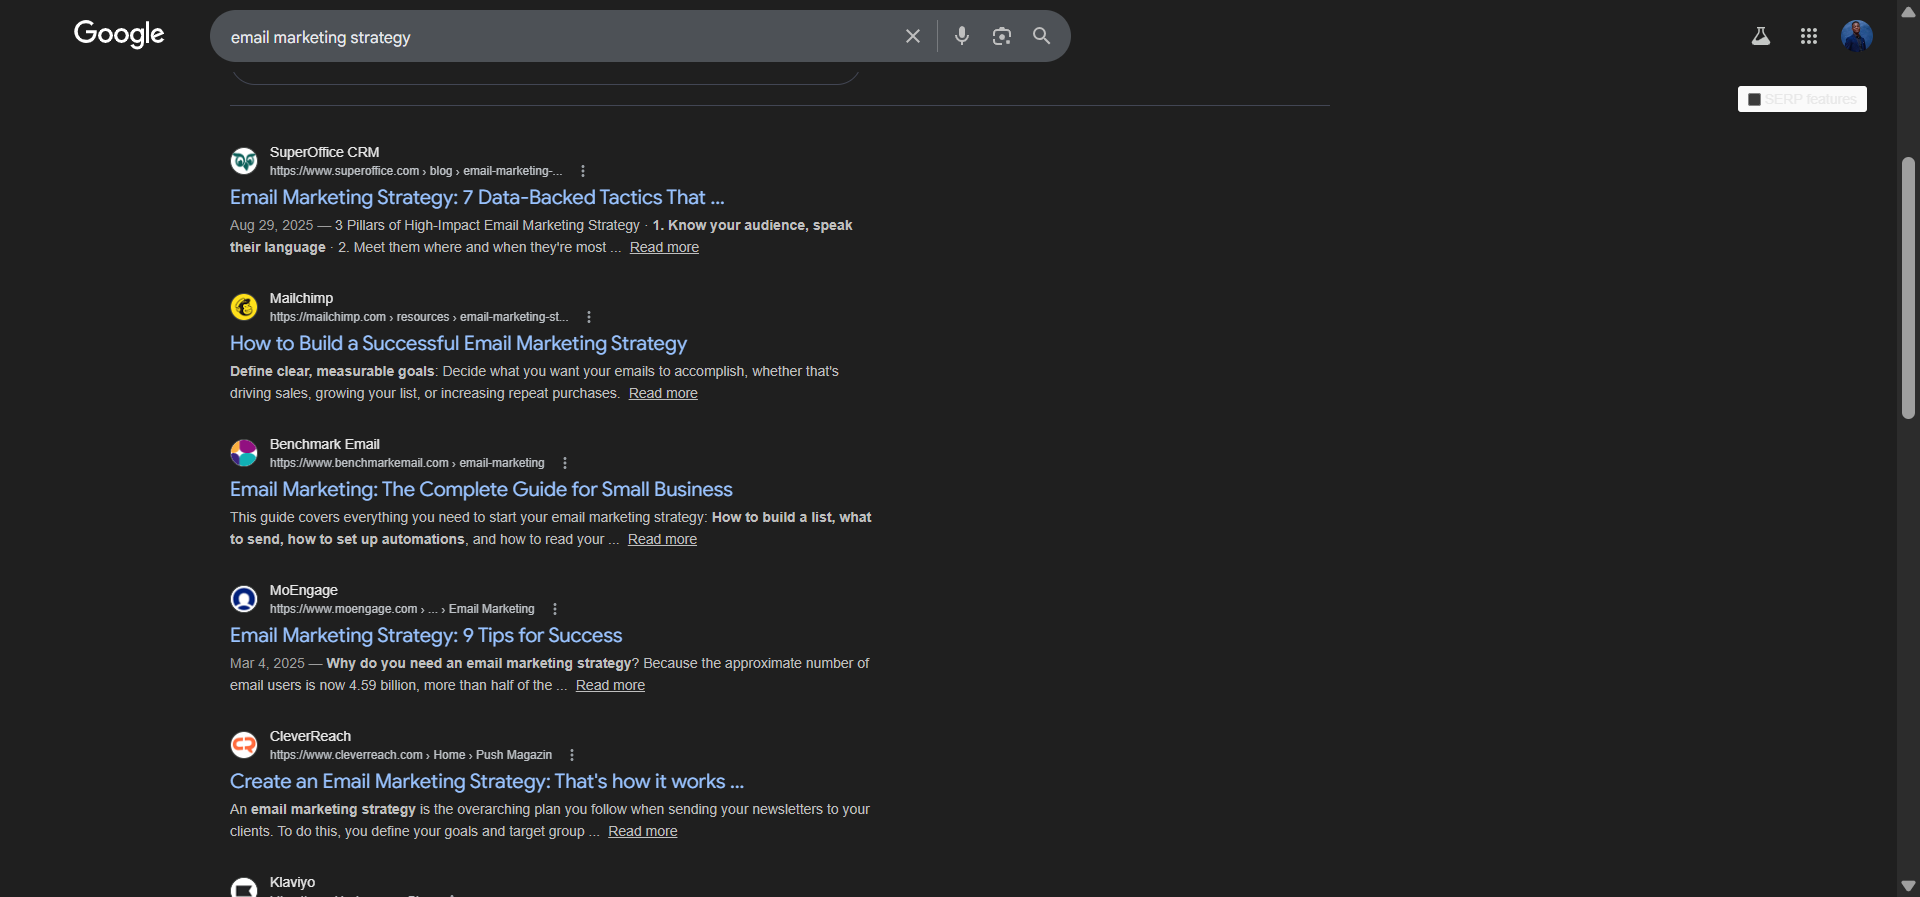Open more options for Mailchimp result
Viewport: 1920px width, 897px height.
pyautogui.click(x=589, y=317)
